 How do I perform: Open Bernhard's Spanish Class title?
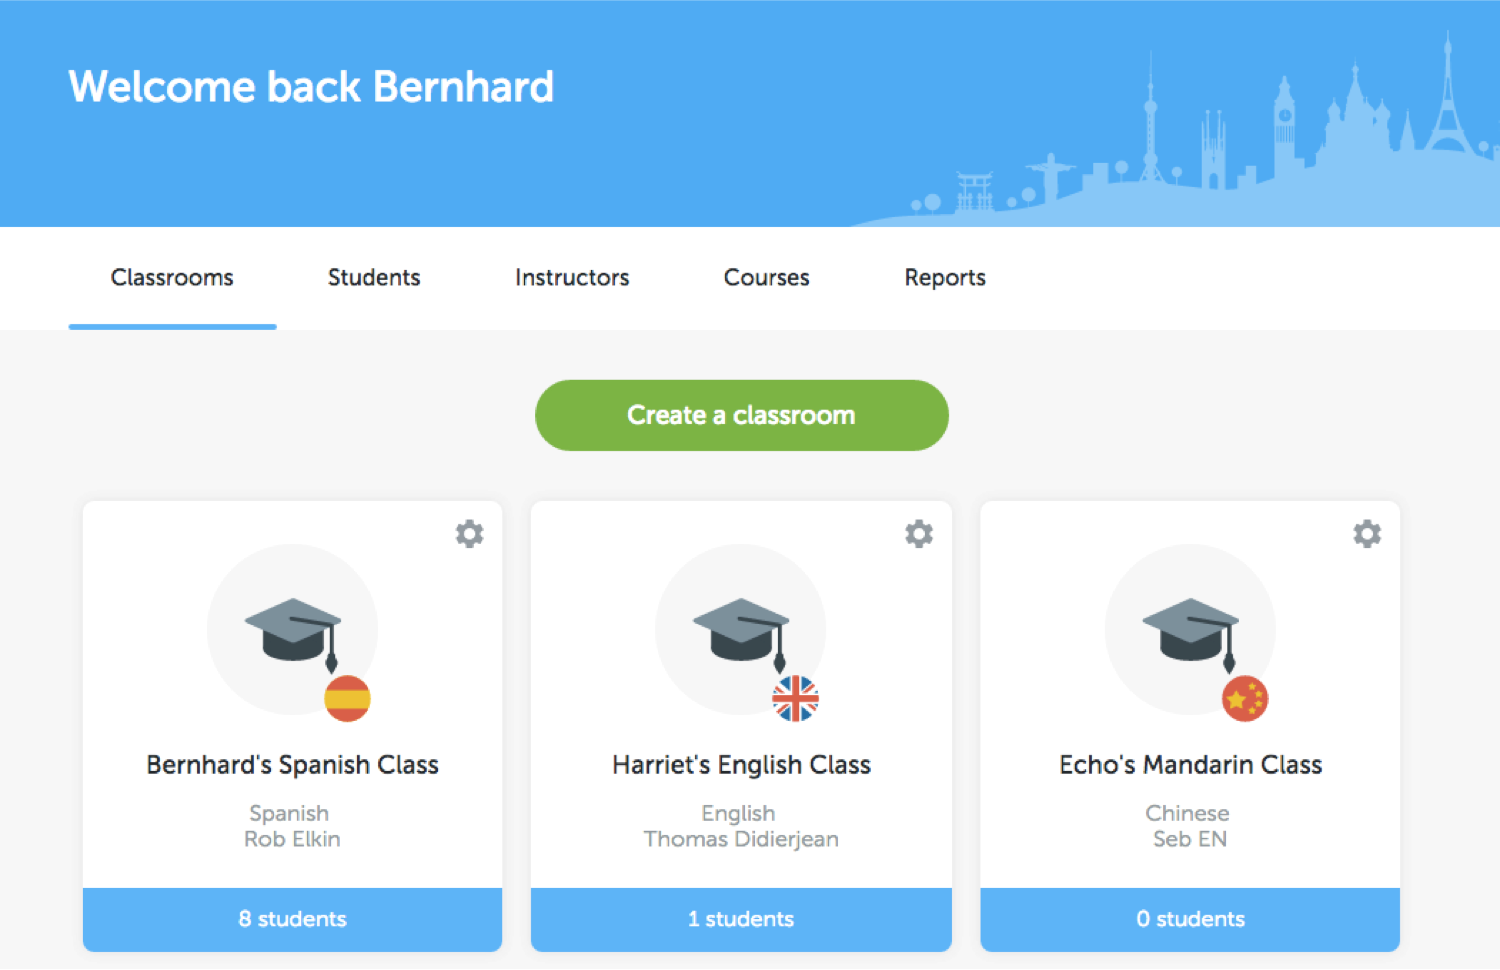tap(292, 765)
